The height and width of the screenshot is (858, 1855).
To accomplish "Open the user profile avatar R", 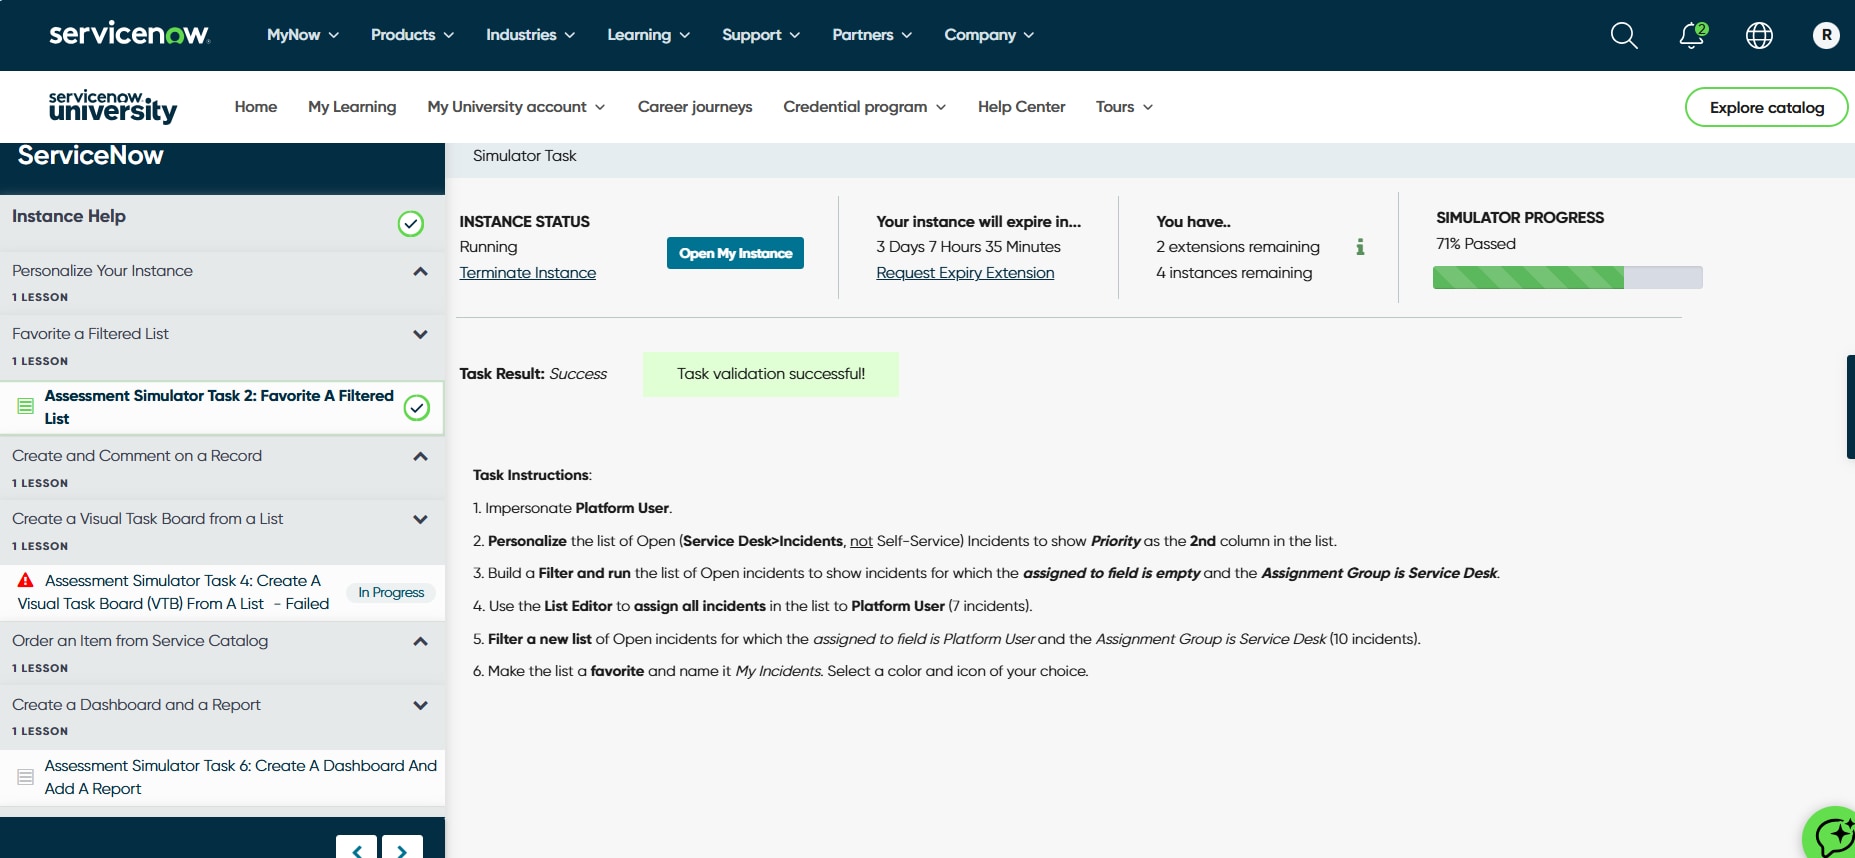I will 1826,35.
